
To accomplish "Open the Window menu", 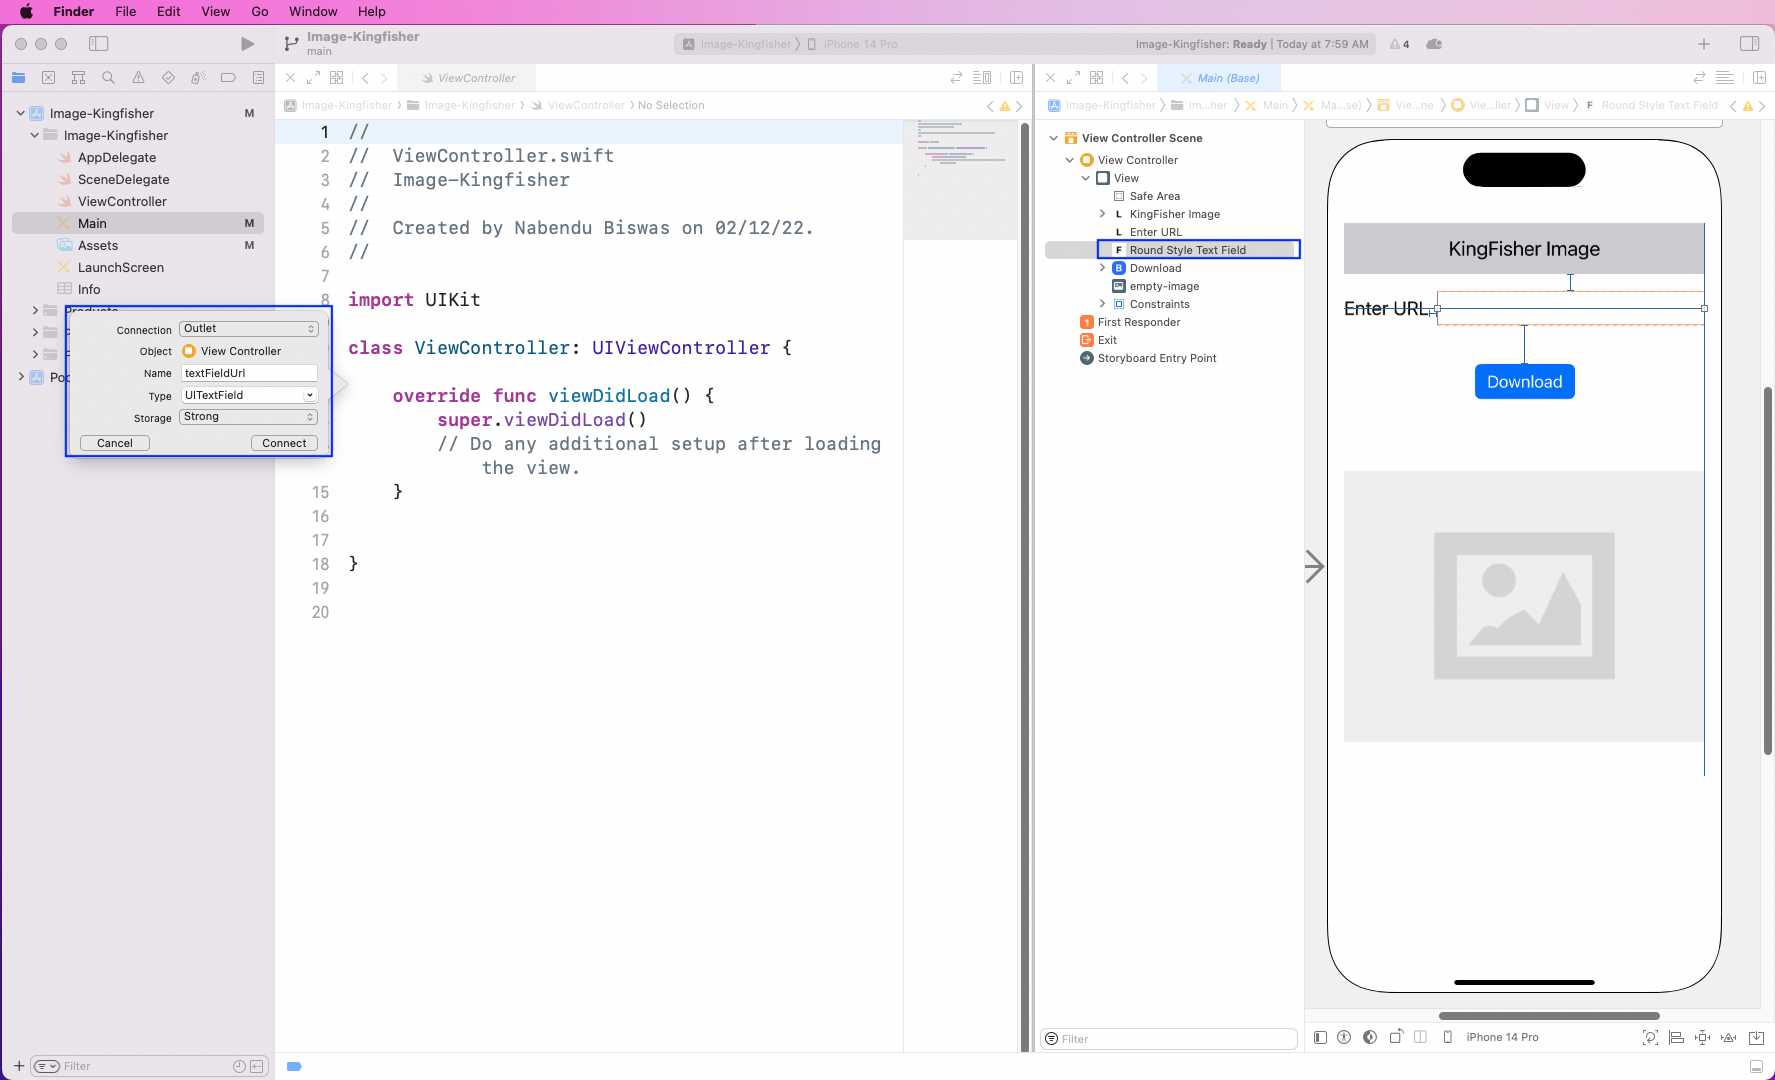I will point(312,11).
